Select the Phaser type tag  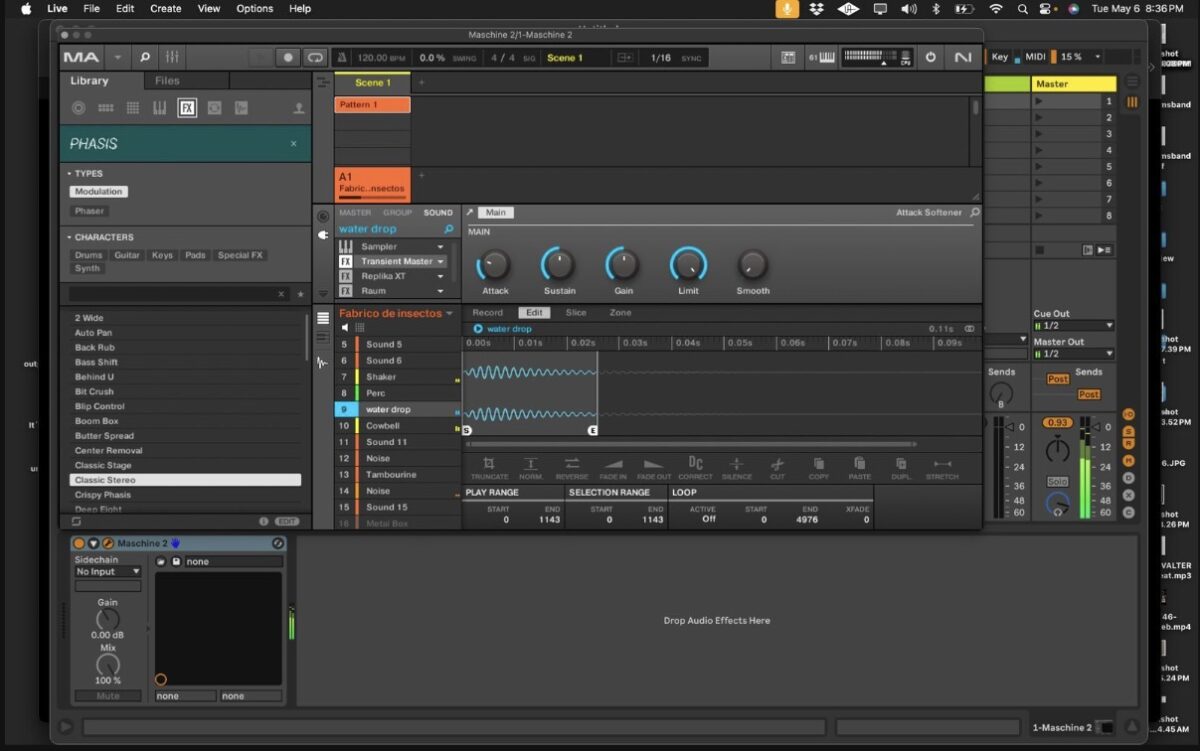tap(89, 211)
